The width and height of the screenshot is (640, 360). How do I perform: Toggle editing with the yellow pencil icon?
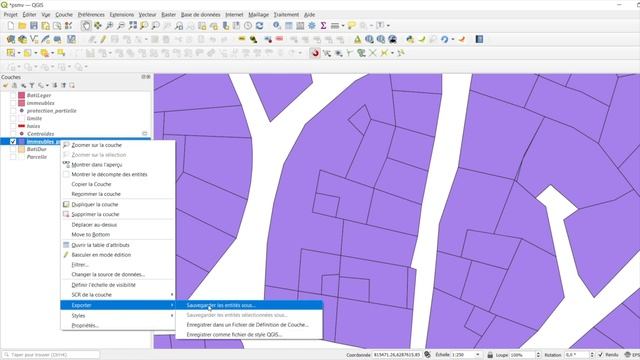[x=103, y=40]
